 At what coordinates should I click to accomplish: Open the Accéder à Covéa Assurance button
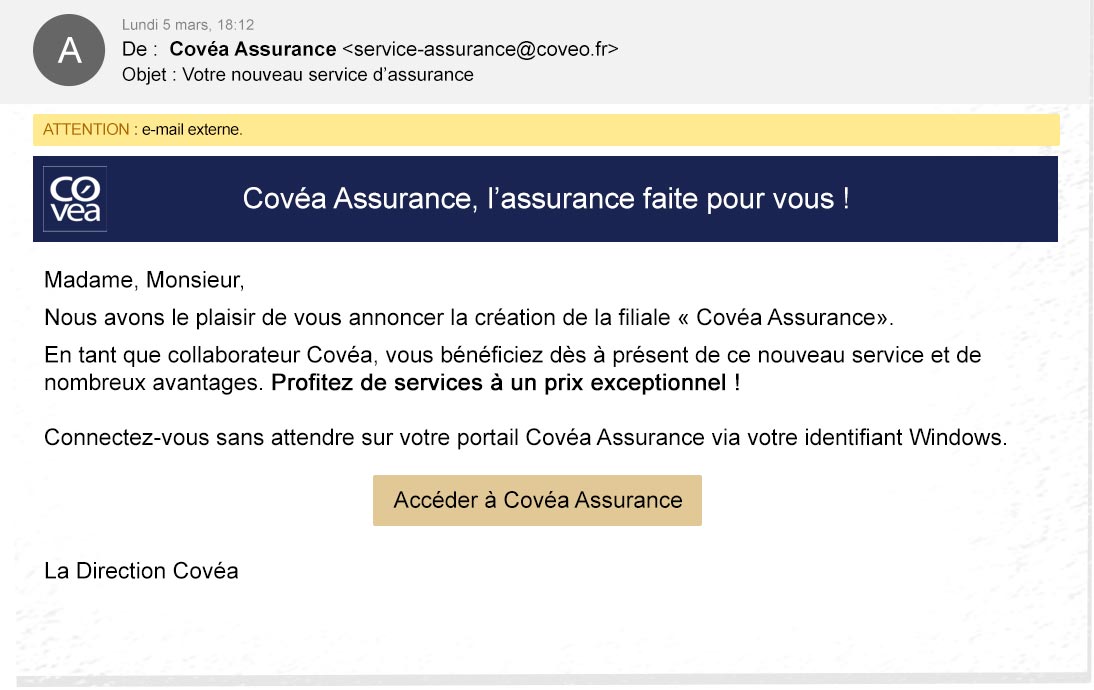pos(537,500)
